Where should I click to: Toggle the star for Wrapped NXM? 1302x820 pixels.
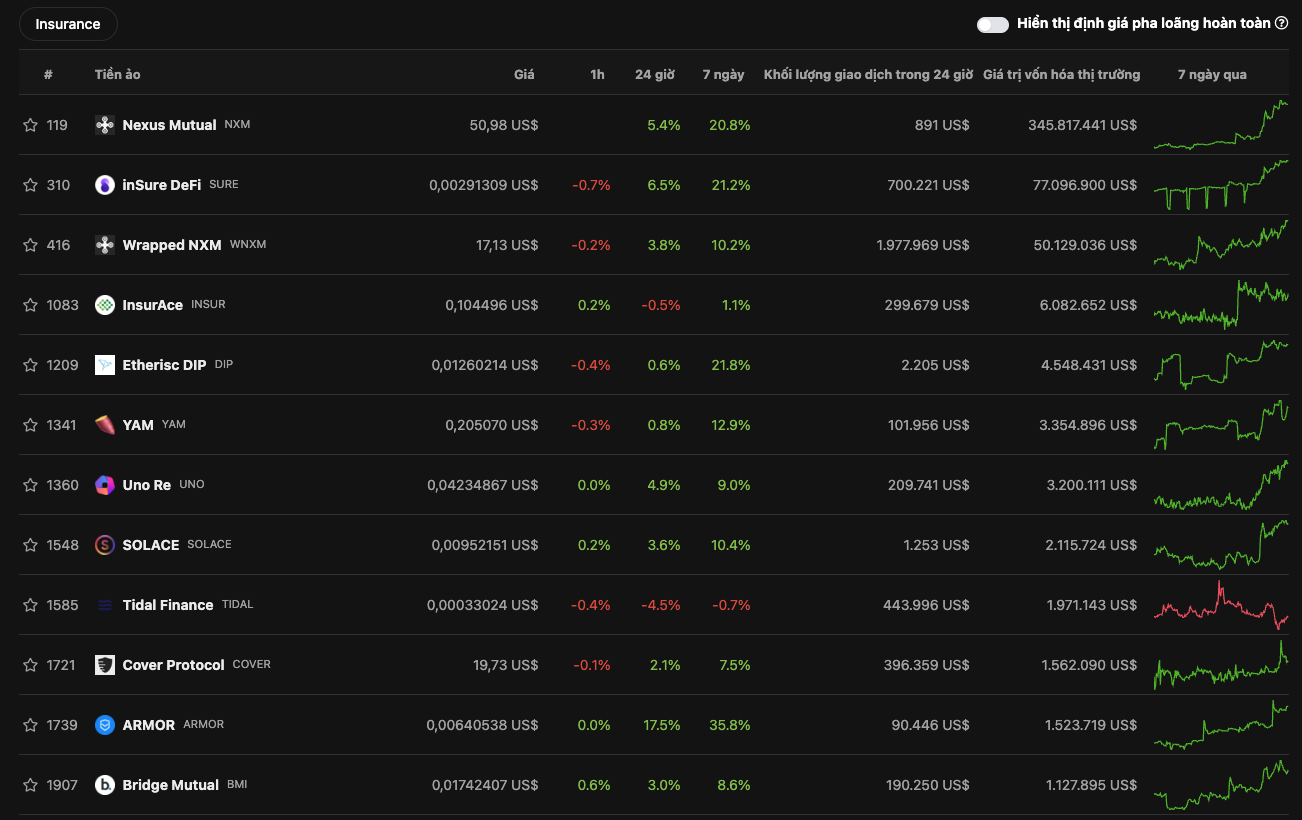pos(30,245)
